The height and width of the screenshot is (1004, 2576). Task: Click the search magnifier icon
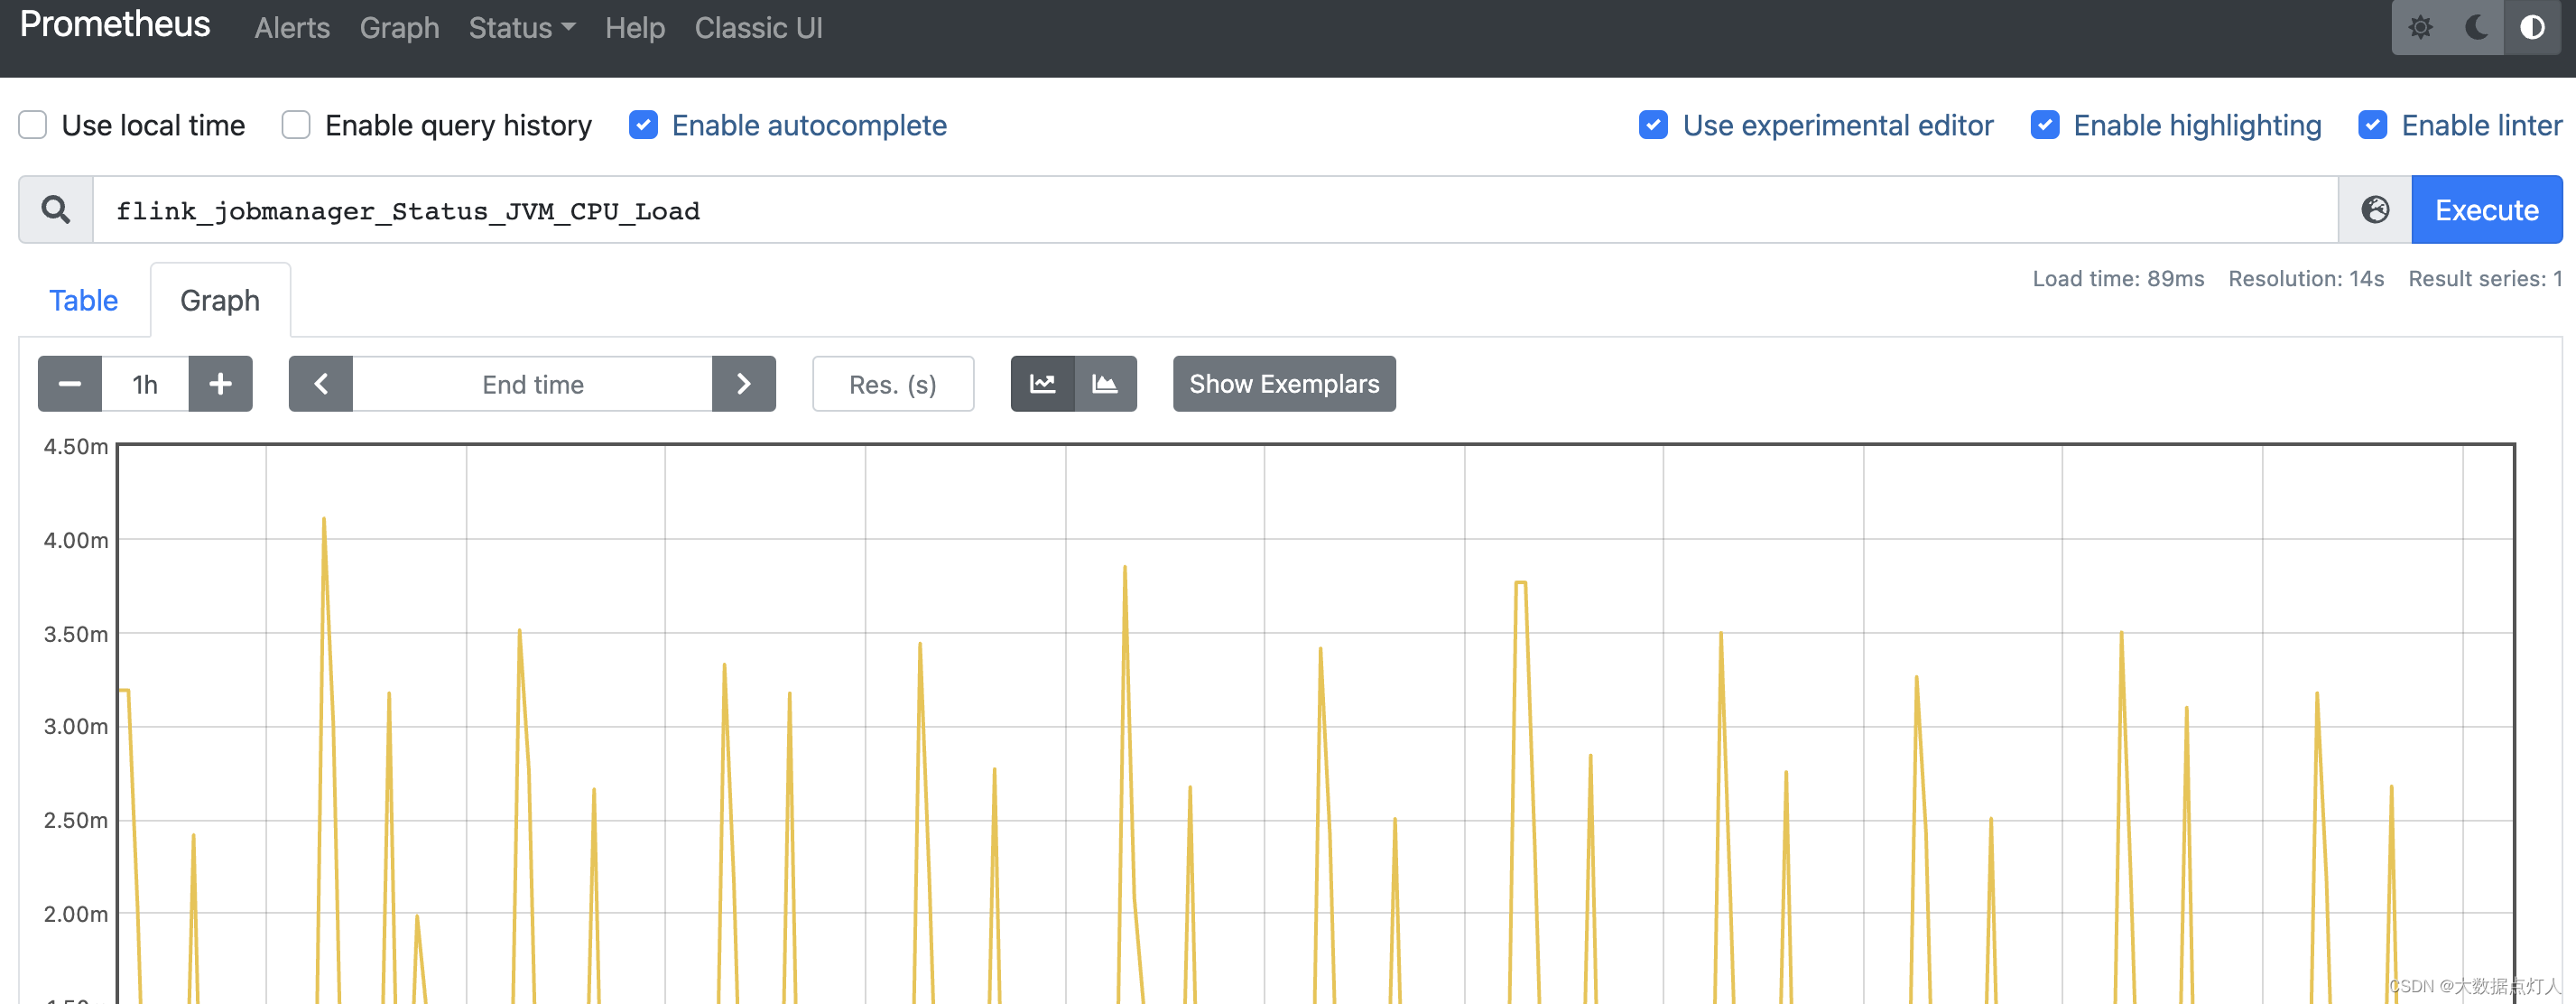(x=56, y=210)
